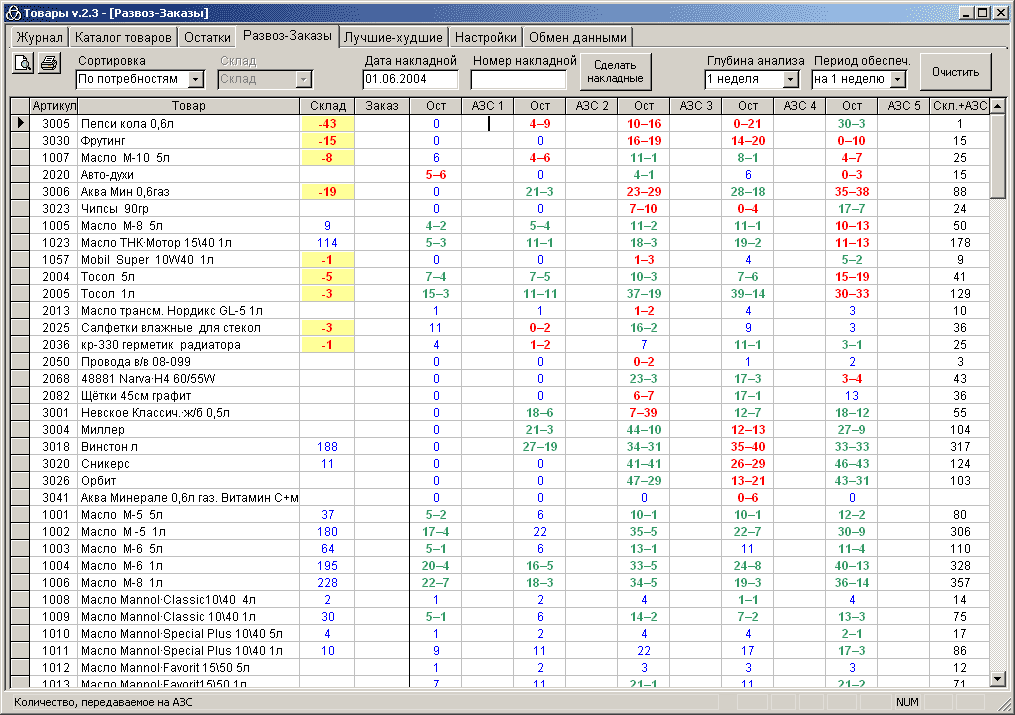
Task: Select the Сникерс row
Action: tap(500, 464)
